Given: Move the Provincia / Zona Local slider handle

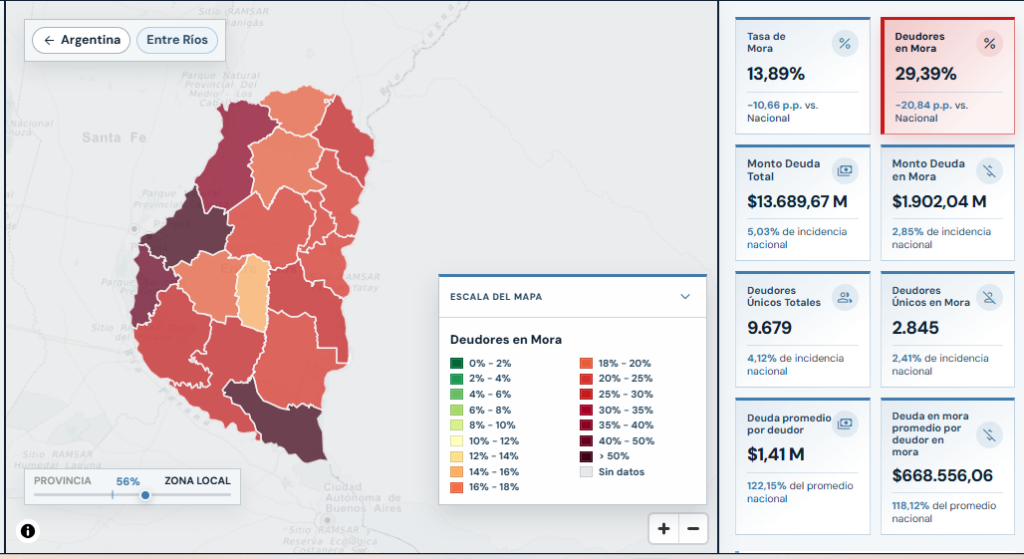Looking at the screenshot, I should point(145,495).
